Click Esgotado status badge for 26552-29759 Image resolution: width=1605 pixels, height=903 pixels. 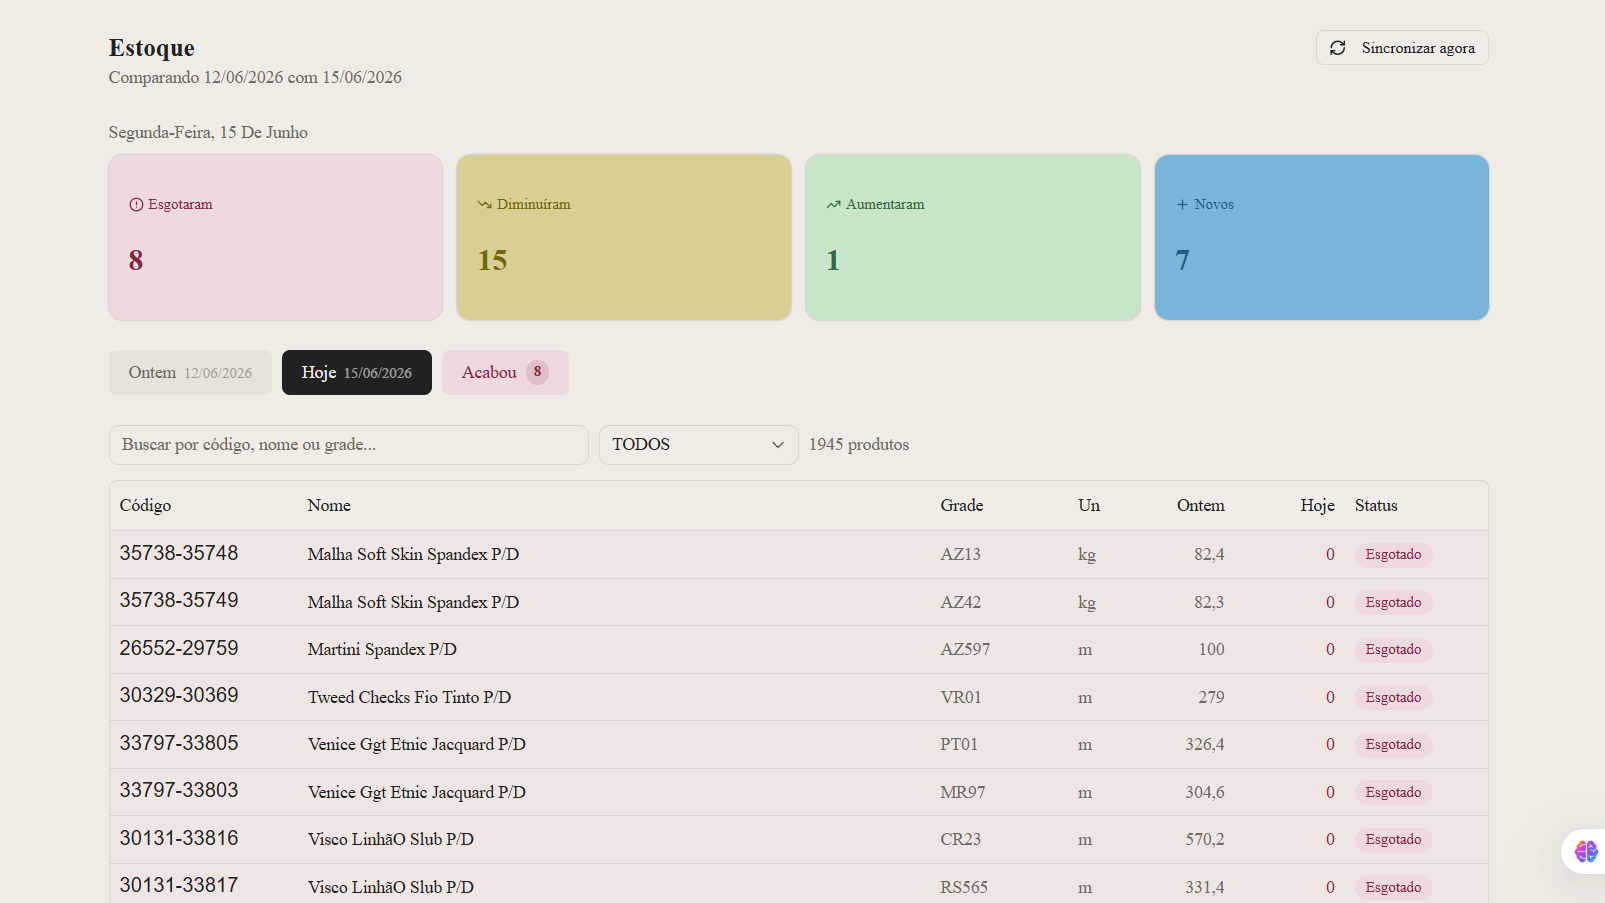[1393, 649]
